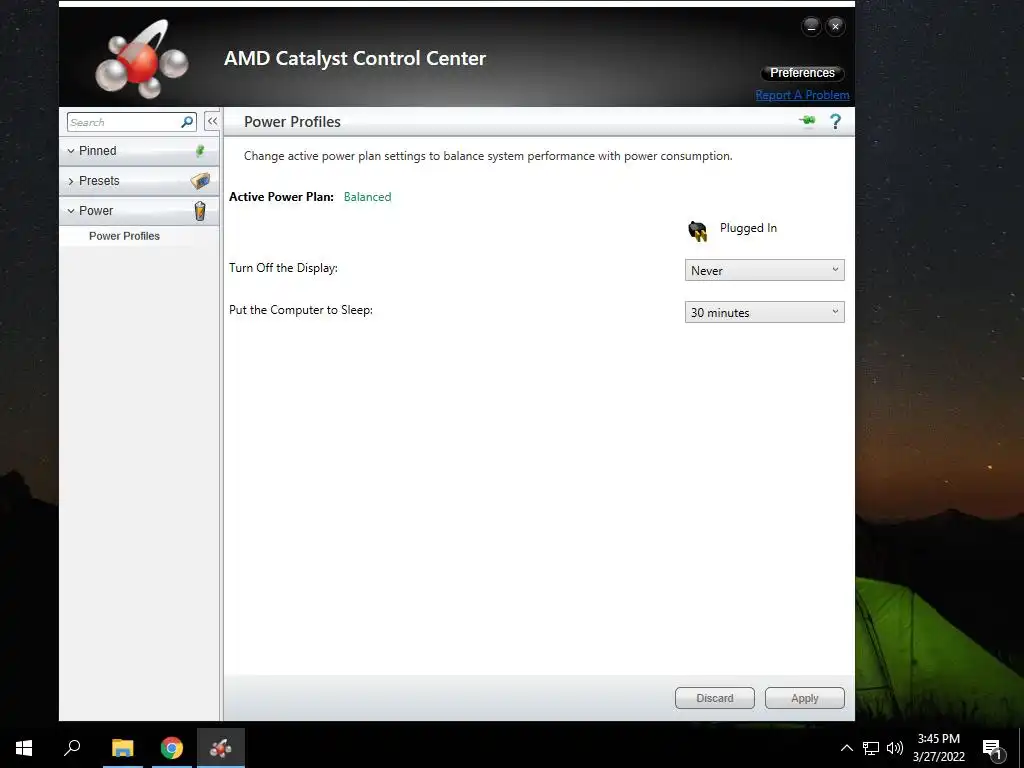Open help with the question mark icon
The width and height of the screenshot is (1024, 768).
[x=835, y=121]
